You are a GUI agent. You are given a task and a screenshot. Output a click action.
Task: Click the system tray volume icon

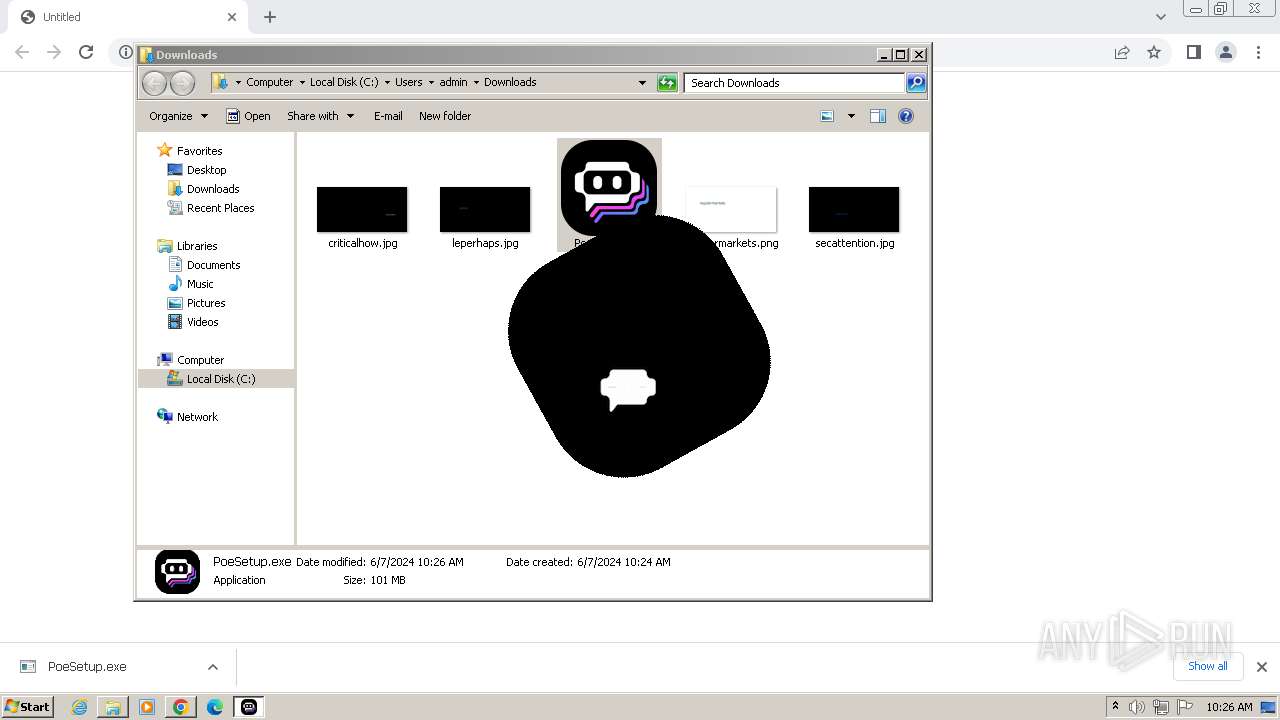point(1138,707)
